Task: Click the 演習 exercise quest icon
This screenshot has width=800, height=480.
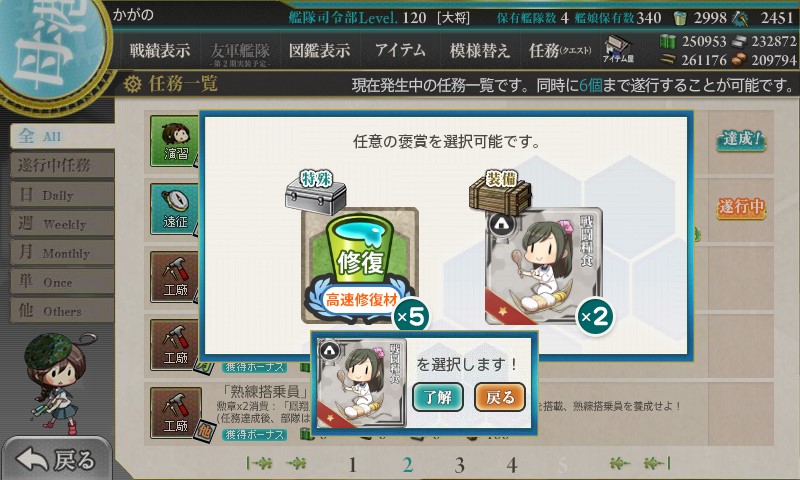Action: [x=176, y=141]
